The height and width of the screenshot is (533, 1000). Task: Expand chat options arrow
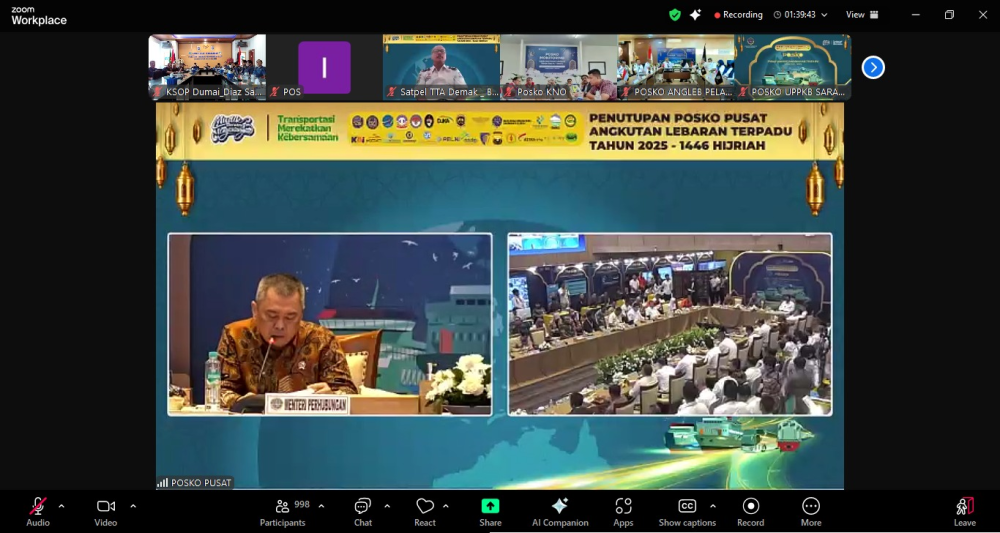pos(387,506)
